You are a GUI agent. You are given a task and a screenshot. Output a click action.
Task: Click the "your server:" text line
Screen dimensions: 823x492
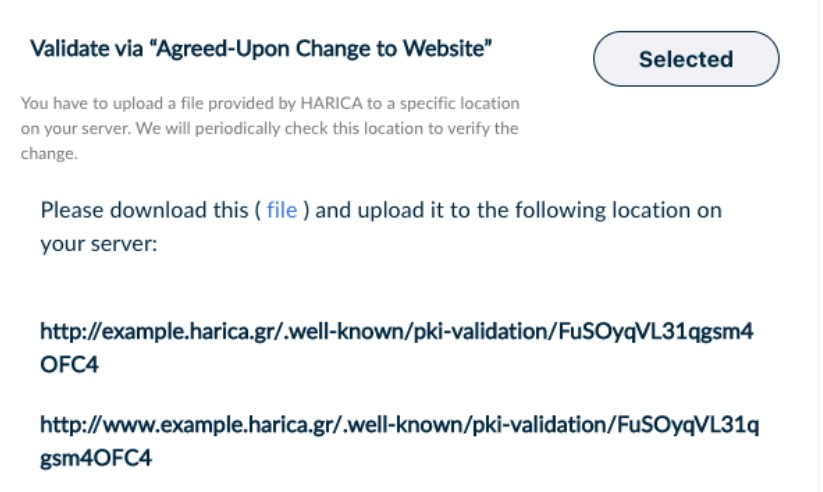(99, 243)
